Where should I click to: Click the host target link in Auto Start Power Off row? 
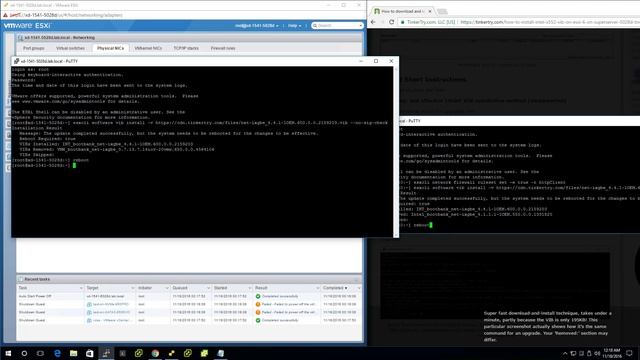pyautogui.click(x=105, y=296)
